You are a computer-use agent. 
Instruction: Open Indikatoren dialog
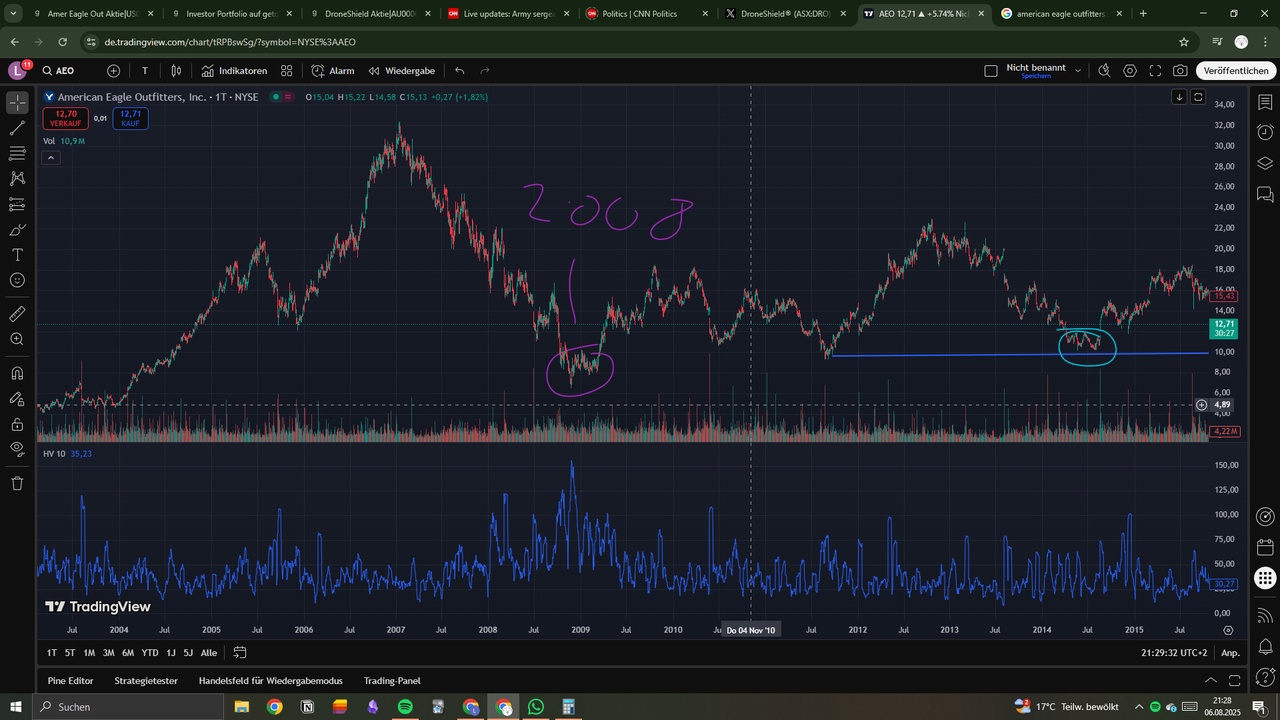(x=234, y=71)
